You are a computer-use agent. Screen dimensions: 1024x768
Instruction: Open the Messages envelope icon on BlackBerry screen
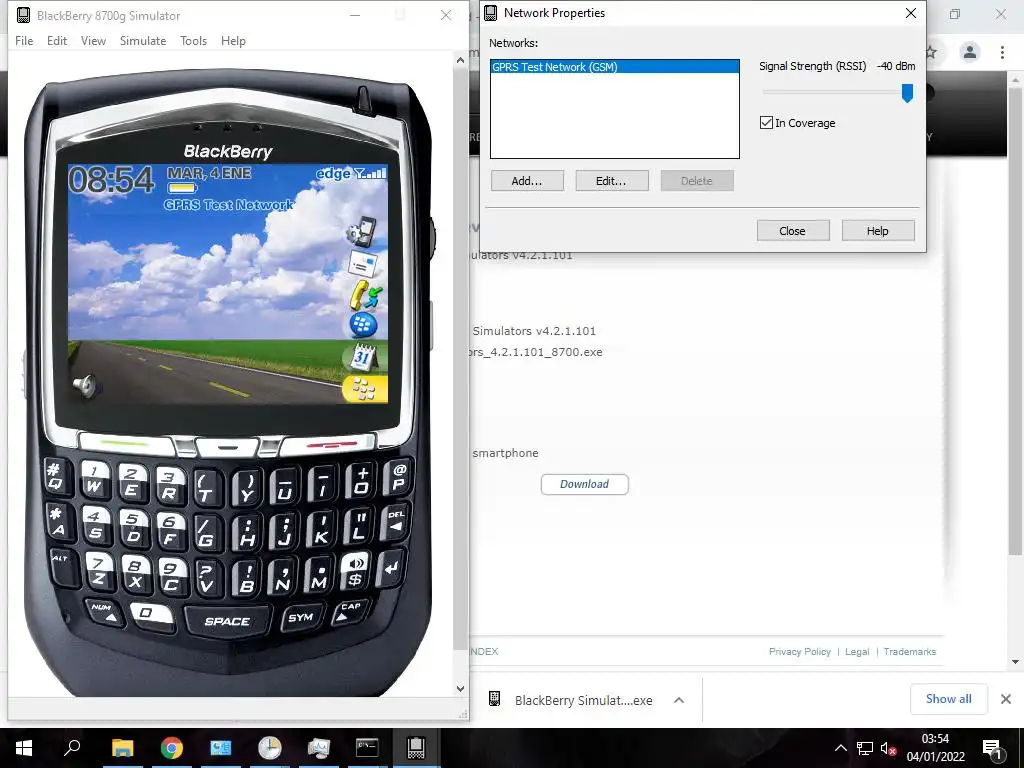click(363, 264)
